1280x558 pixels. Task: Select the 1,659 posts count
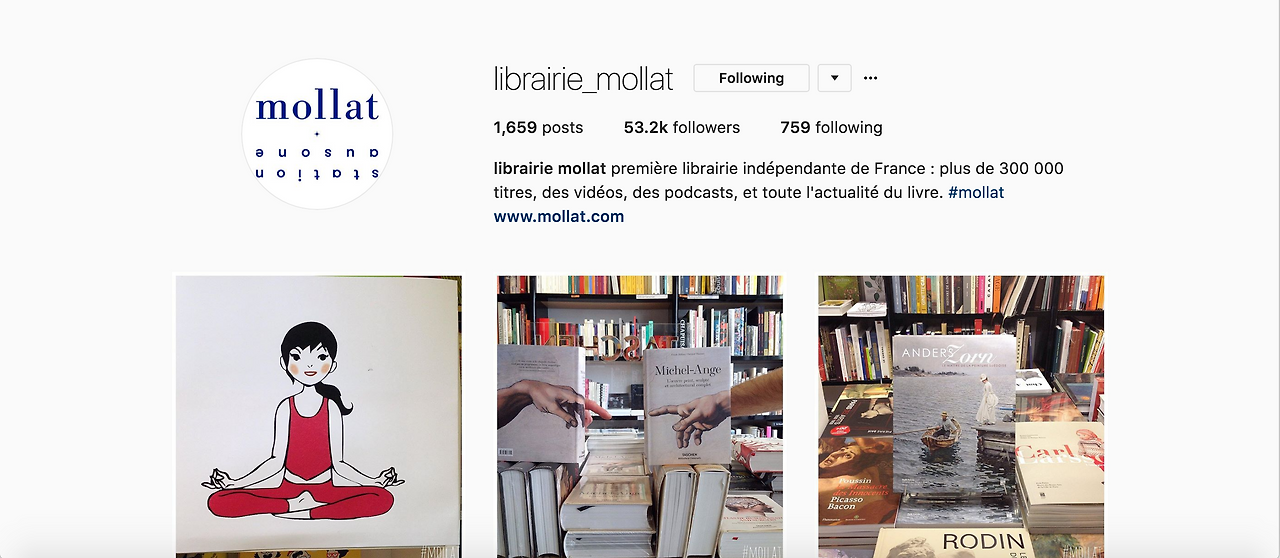(x=538, y=127)
